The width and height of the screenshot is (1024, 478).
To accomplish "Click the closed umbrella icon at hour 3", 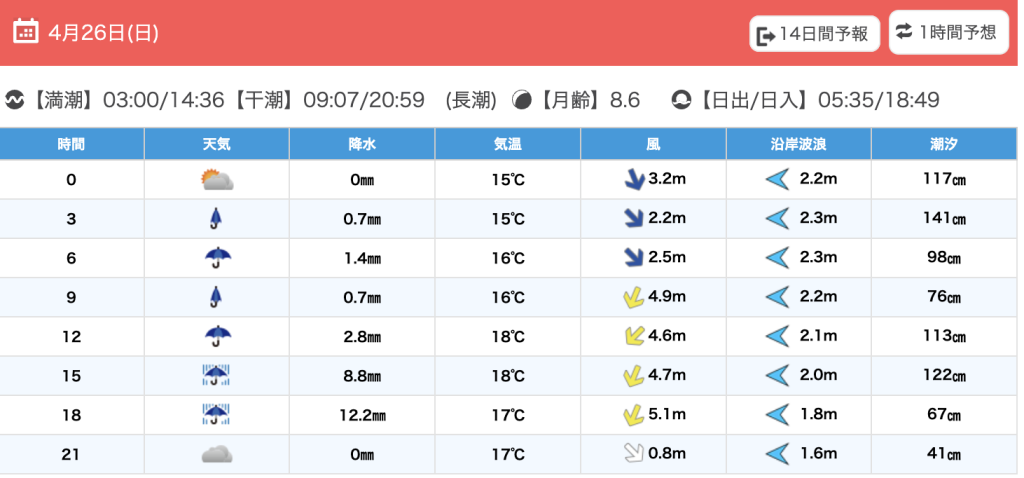I will point(216,219).
